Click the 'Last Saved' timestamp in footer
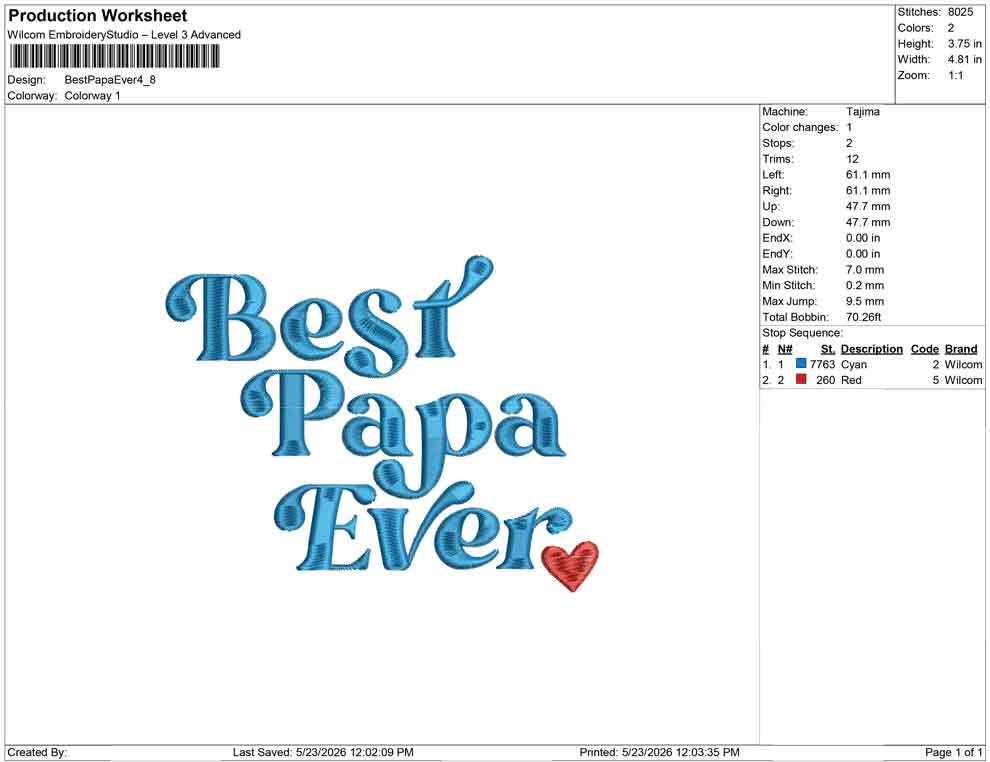This screenshot has height=762, width=990. click(x=323, y=752)
